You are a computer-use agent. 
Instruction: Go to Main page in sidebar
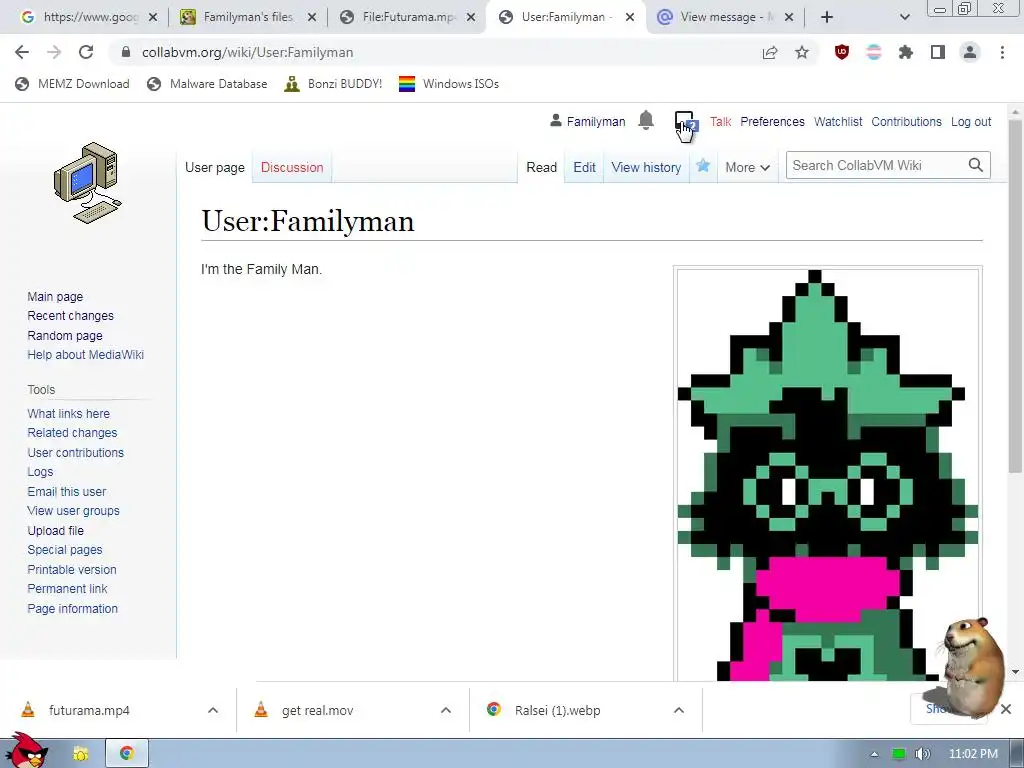click(55, 296)
